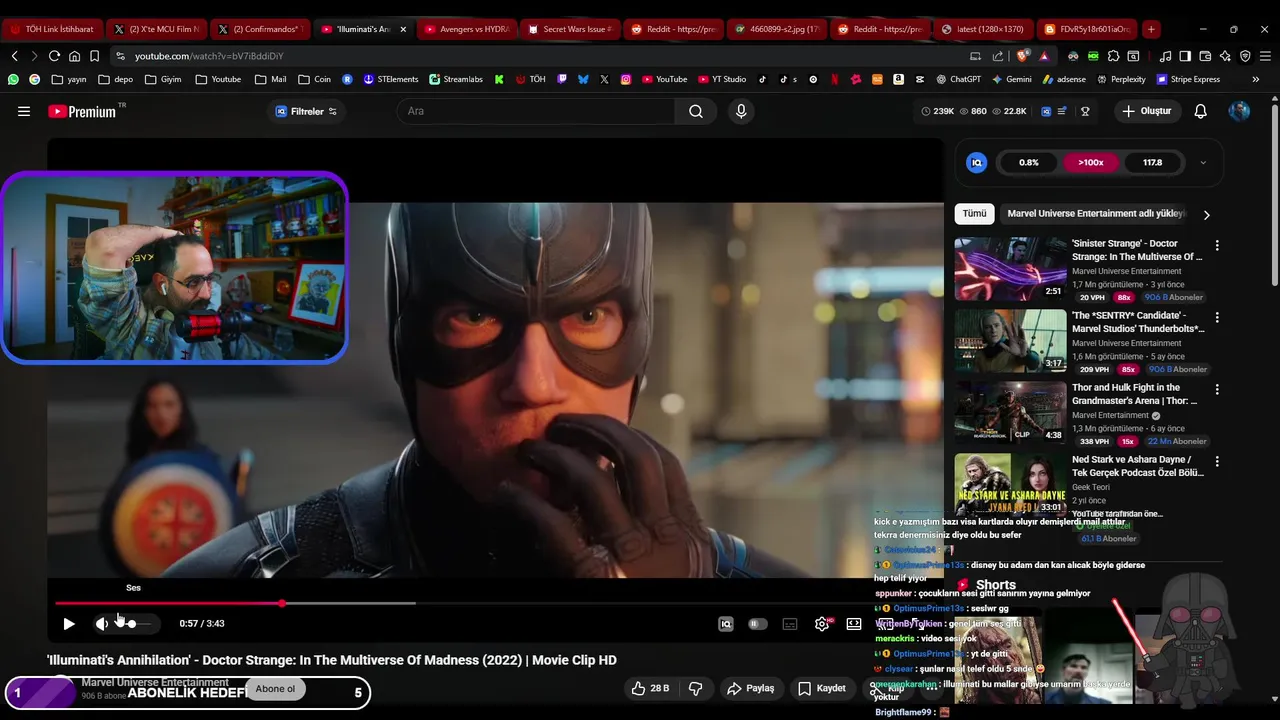The width and height of the screenshot is (1280, 720).
Task: Open the yayın bookmarks folder
Action: 69,79
